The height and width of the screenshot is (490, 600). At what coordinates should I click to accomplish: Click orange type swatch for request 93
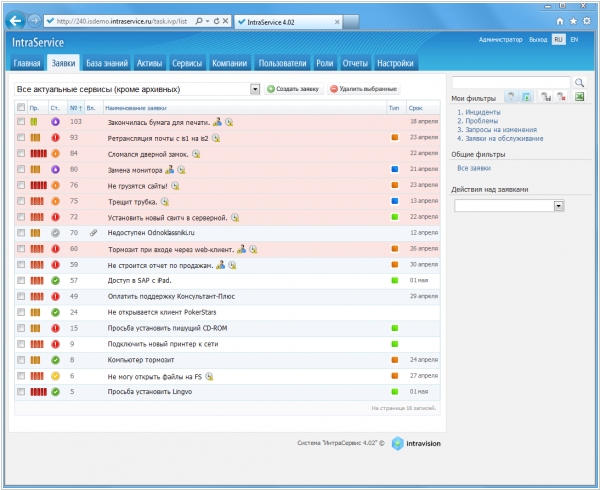pyautogui.click(x=395, y=137)
